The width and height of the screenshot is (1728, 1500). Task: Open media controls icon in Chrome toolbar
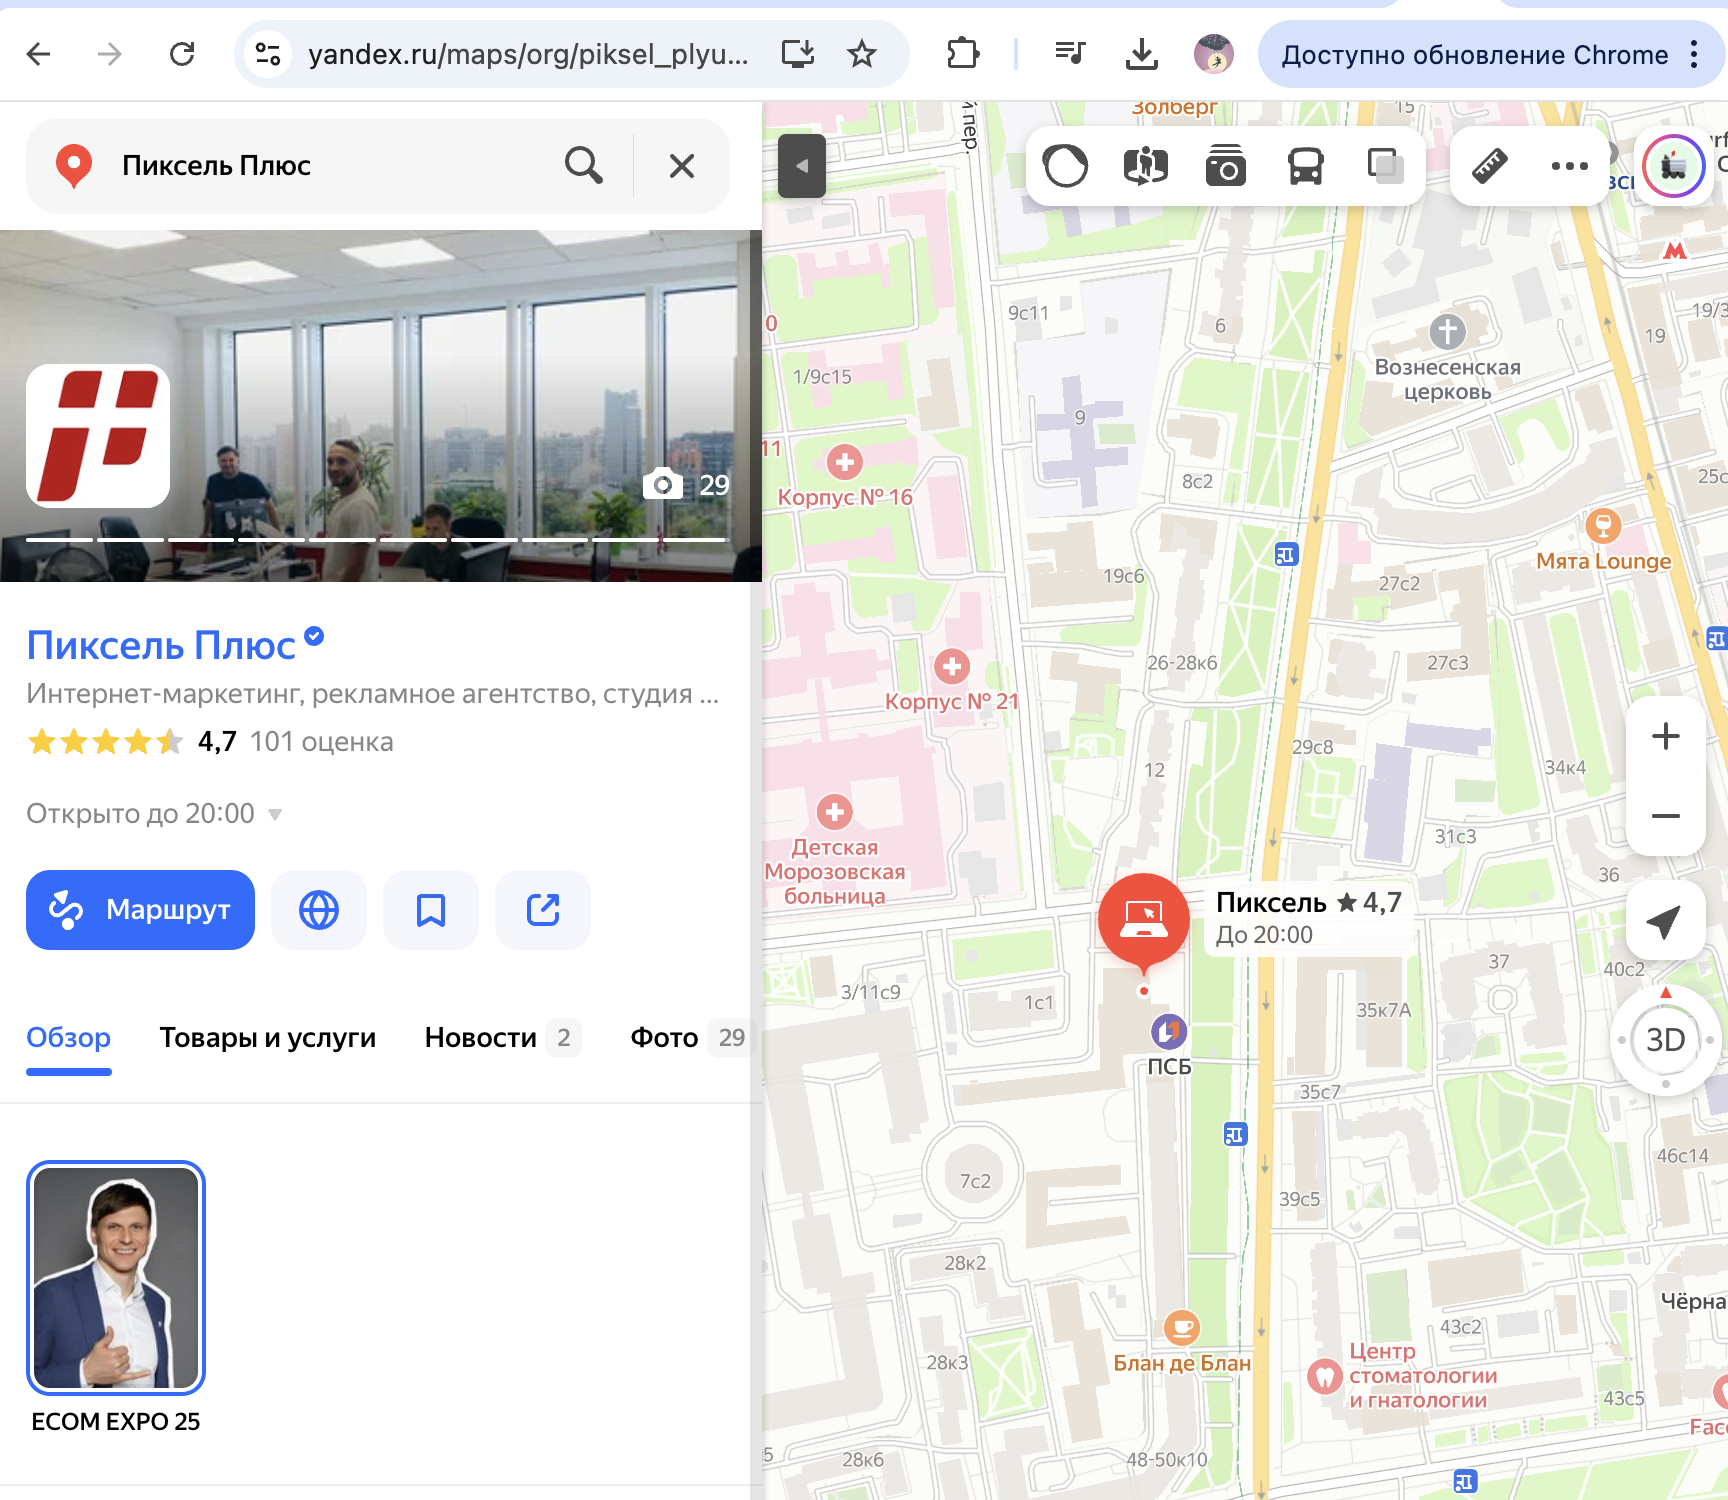point(1070,54)
